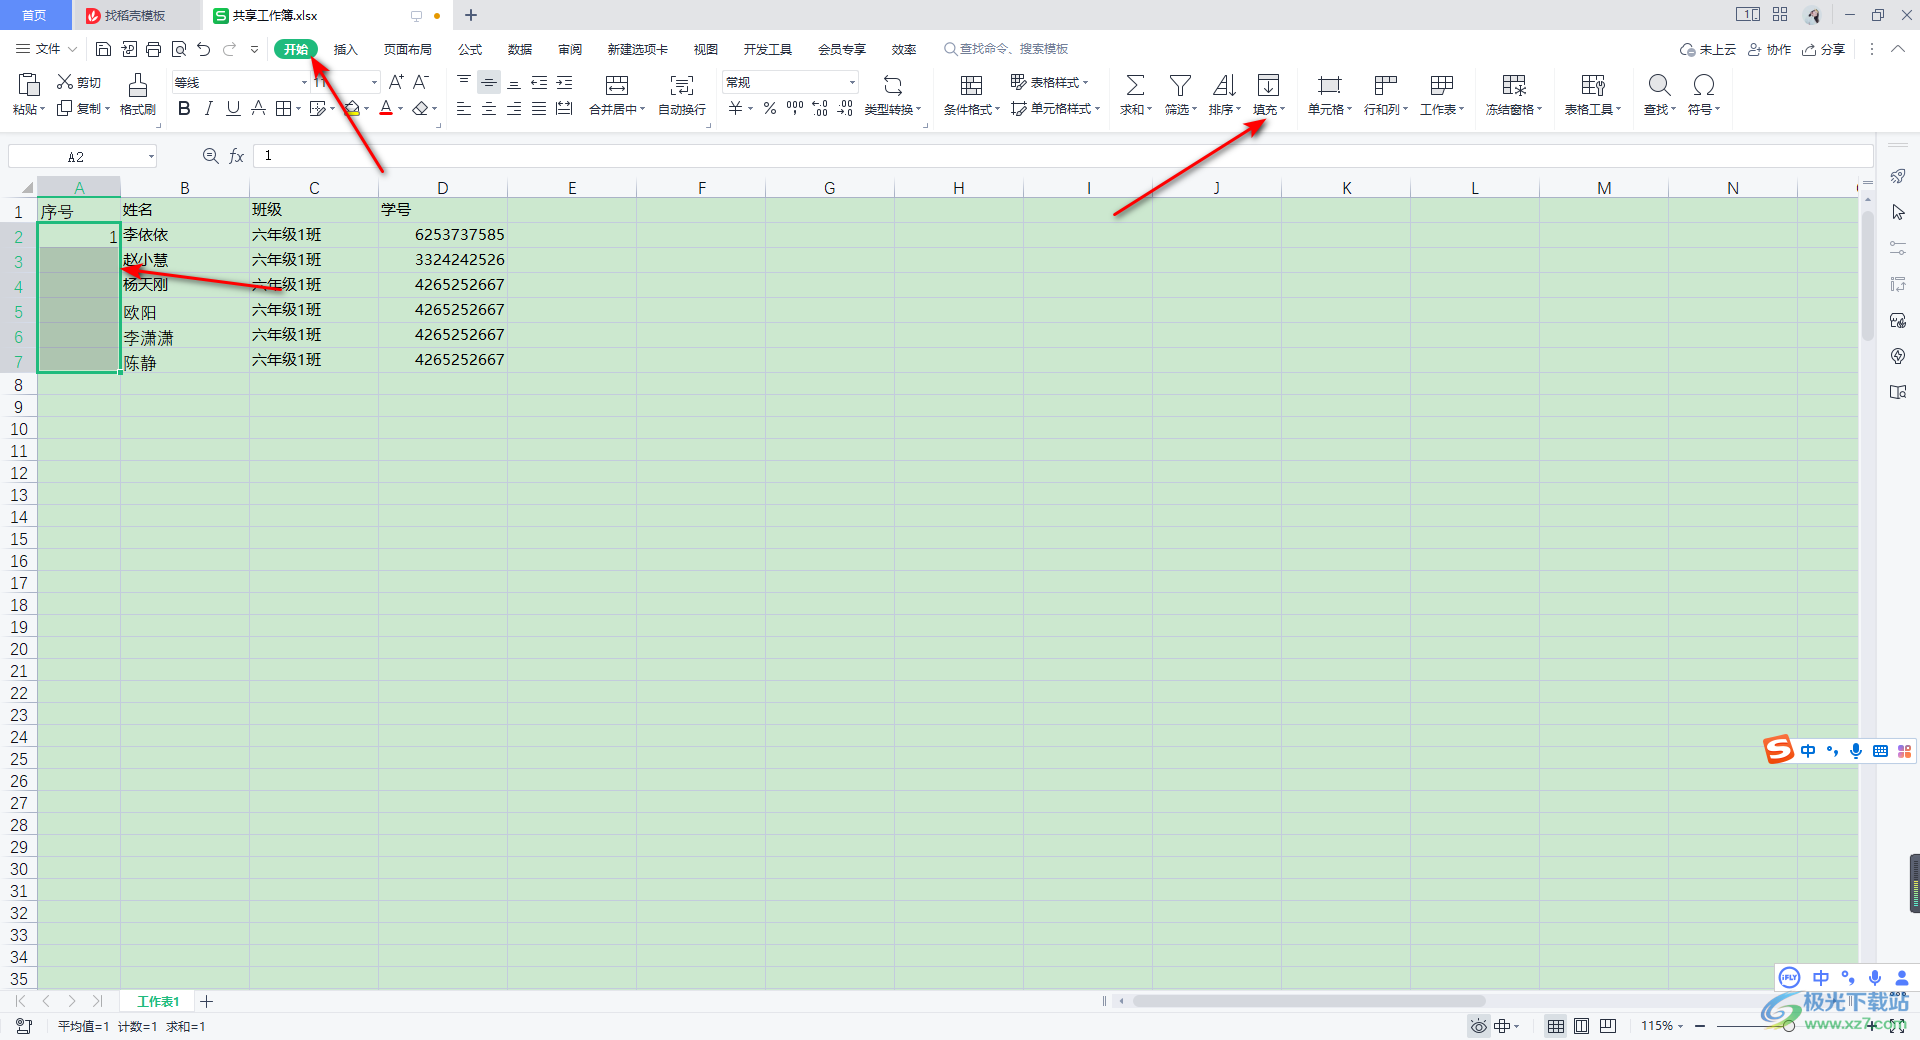
Task: Expand the Name Box dropdown arrow
Action: (151, 156)
